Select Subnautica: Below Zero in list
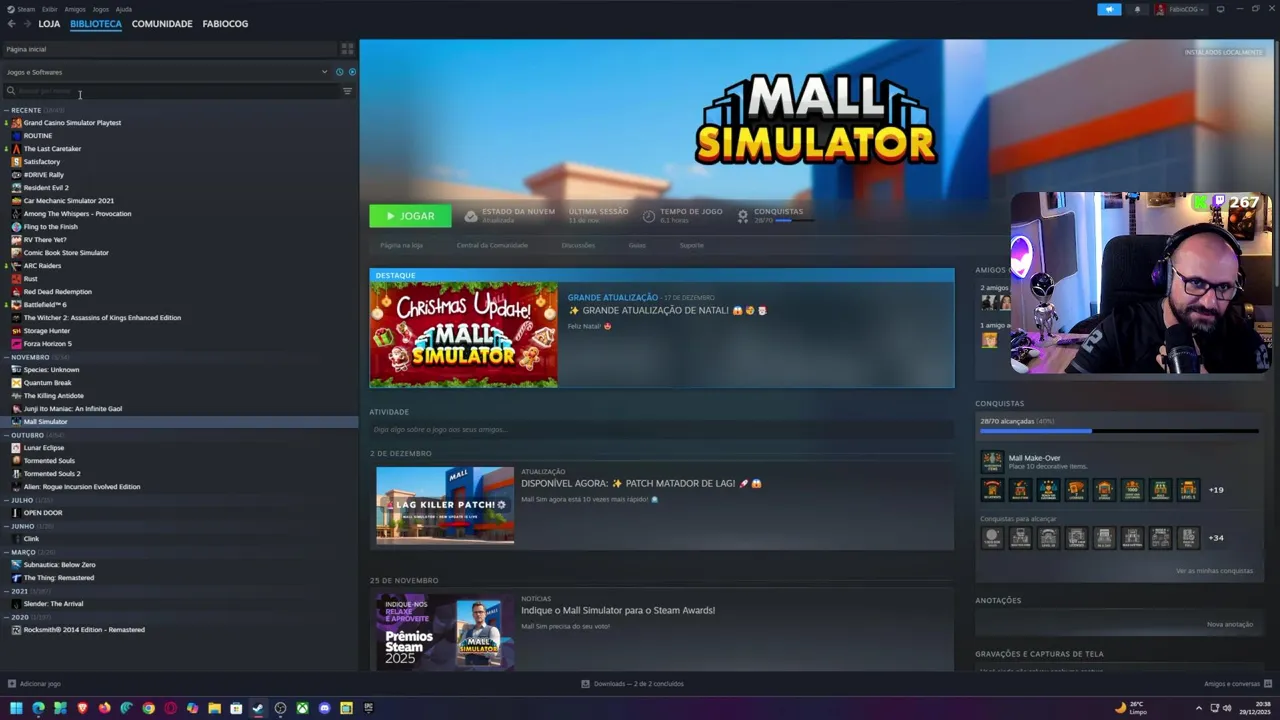Screen dimensions: 1280x720 point(59,565)
